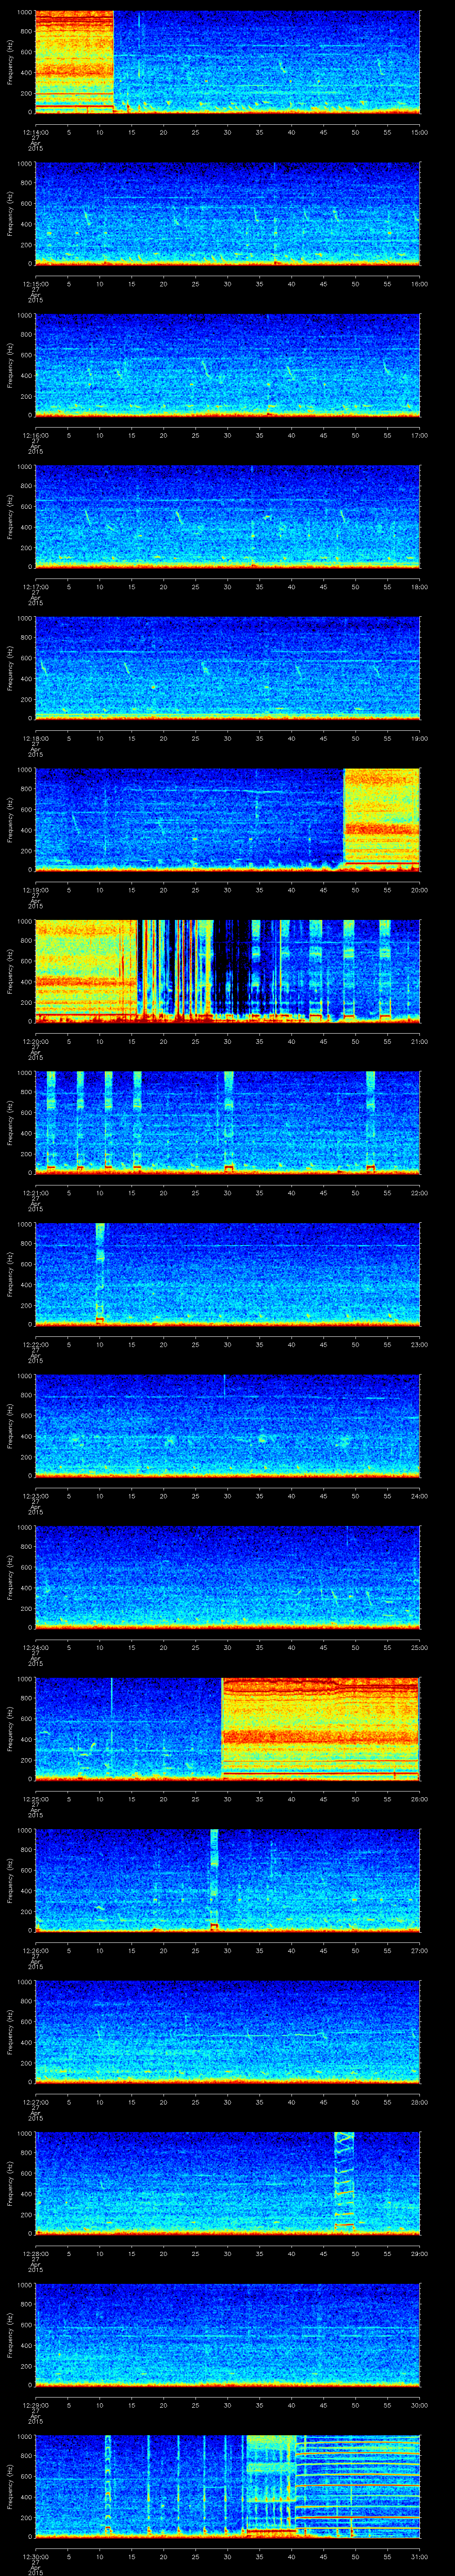Select the spectrogram panel starting at 12:18:00
455x2576 pixels.
click(227, 668)
